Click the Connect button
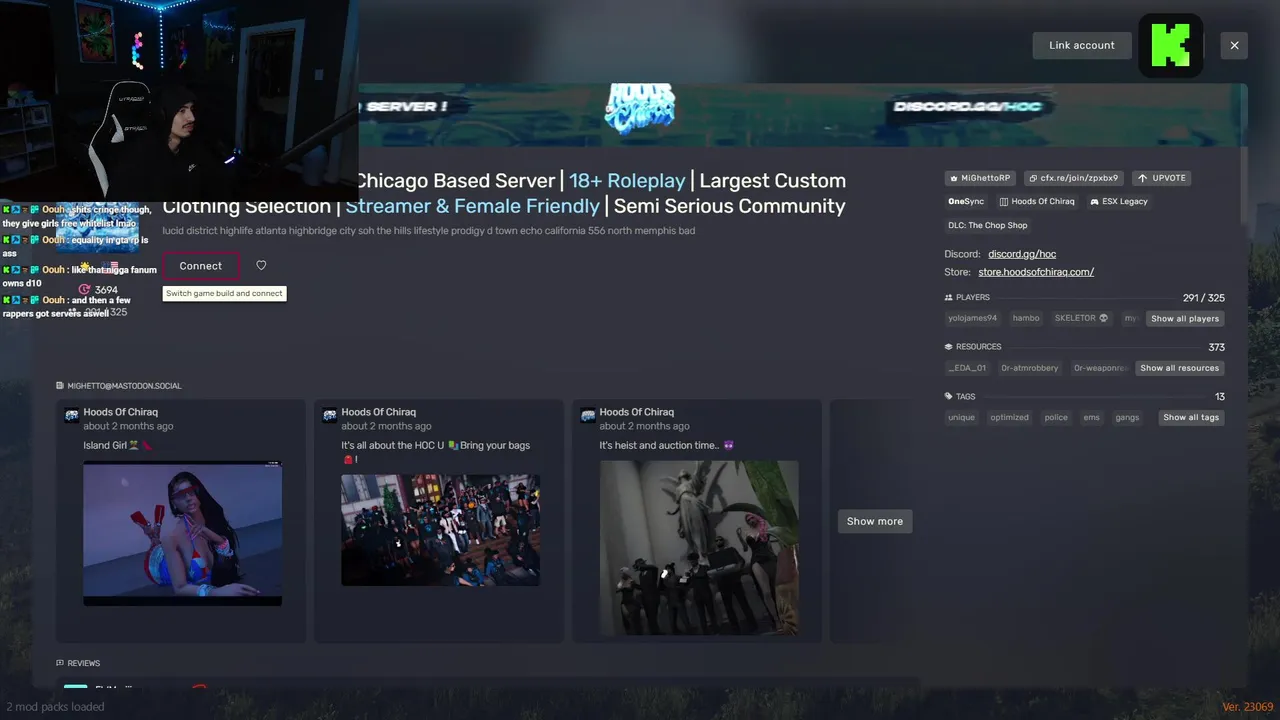The height and width of the screenshot is (720, 1280). coord(201,266)
